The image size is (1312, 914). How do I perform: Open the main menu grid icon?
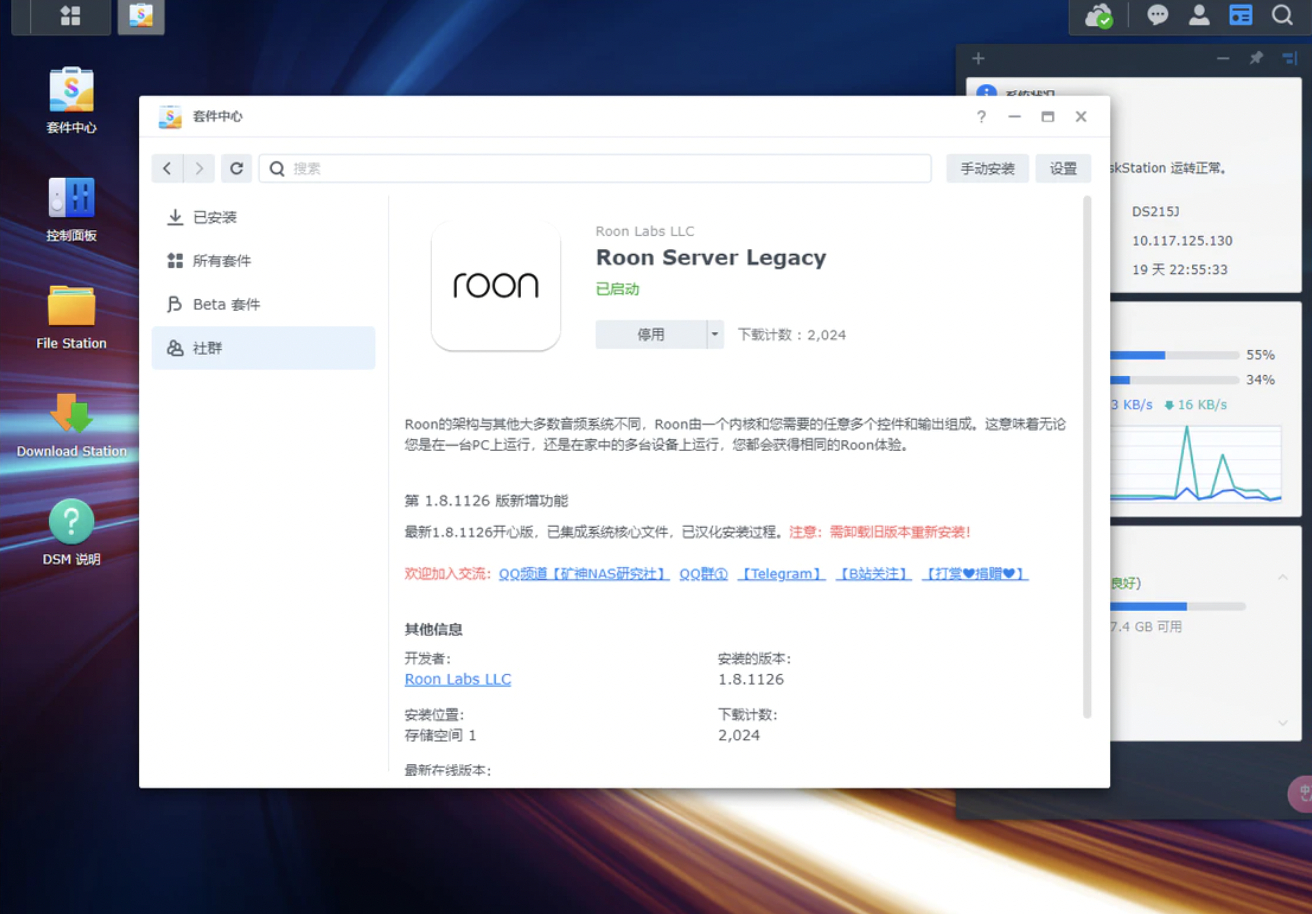(70, 16)
